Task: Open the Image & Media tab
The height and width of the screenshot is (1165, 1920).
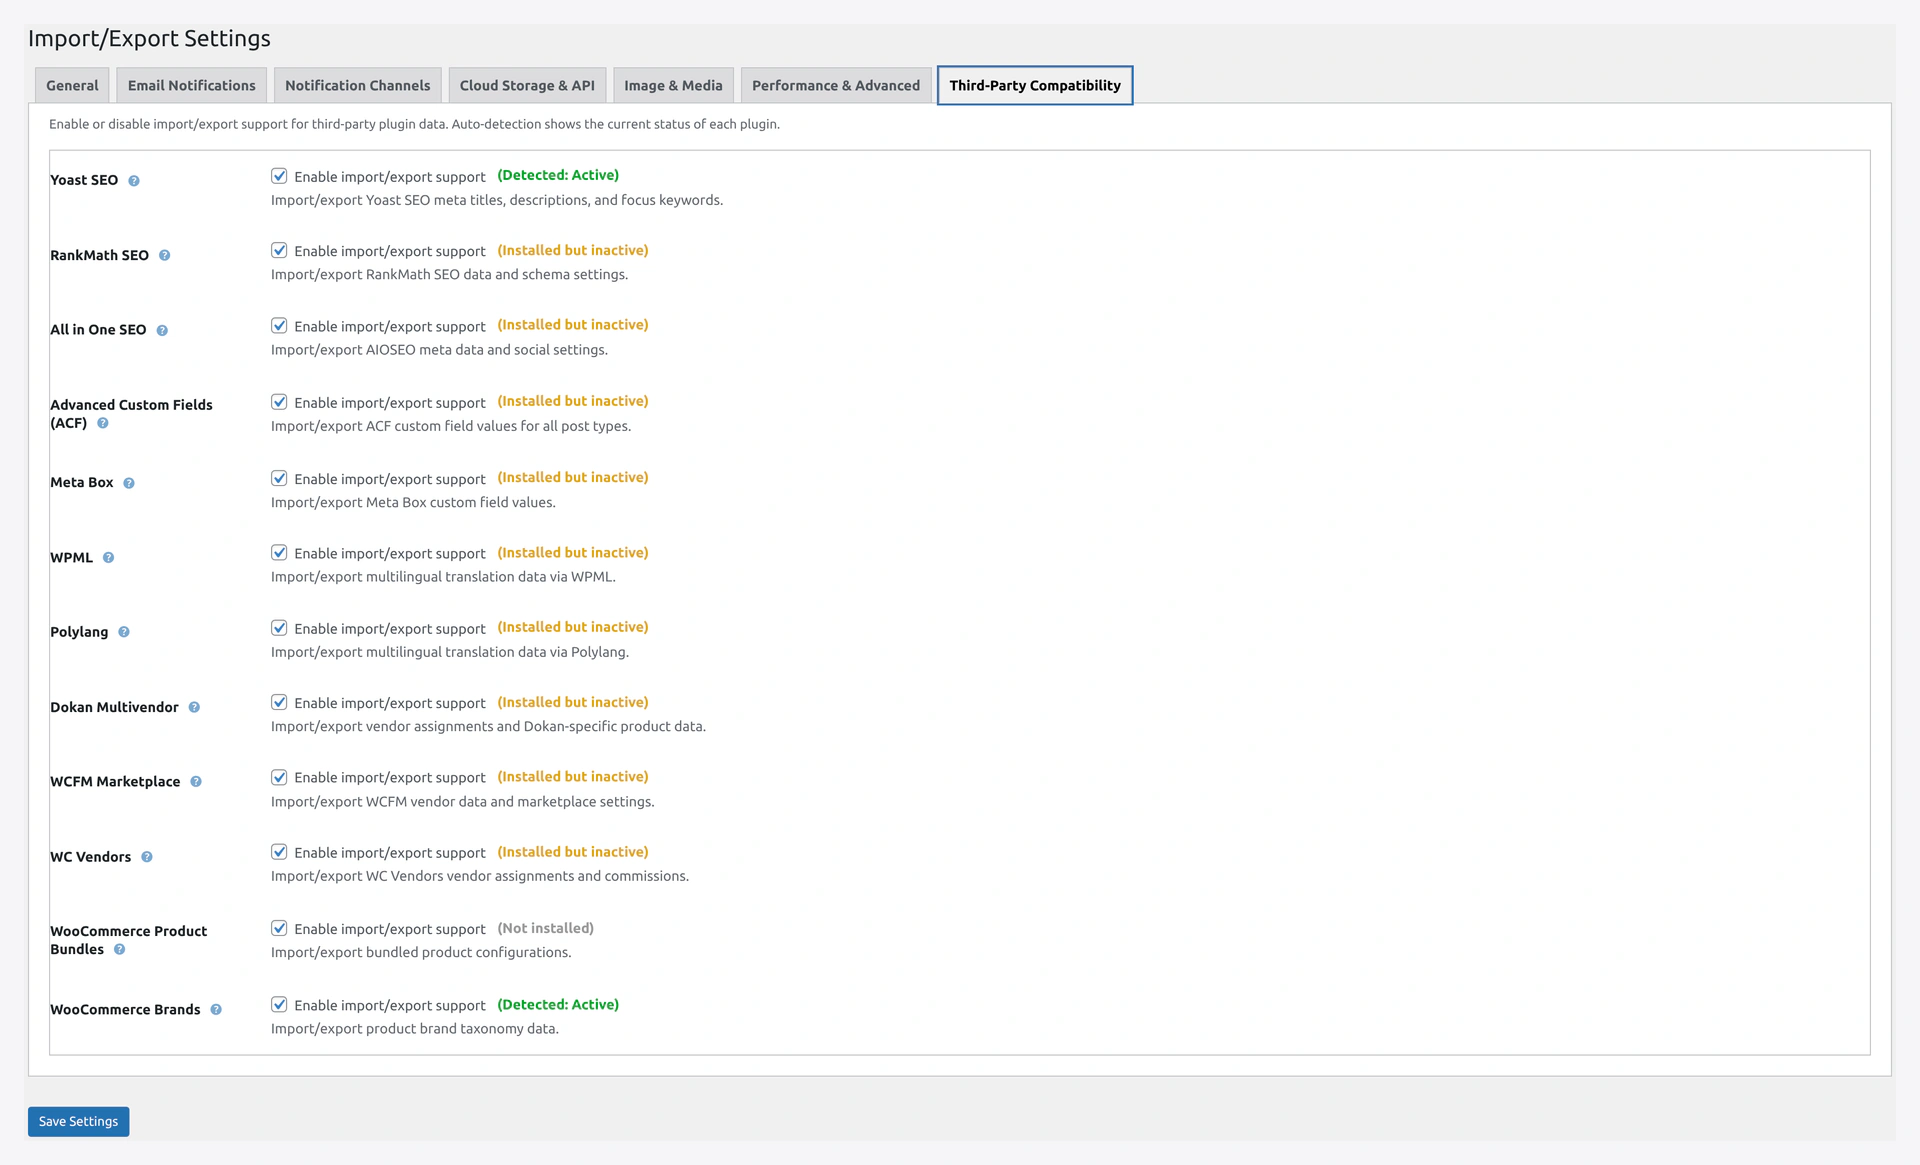Action: (x=673, y=85)
